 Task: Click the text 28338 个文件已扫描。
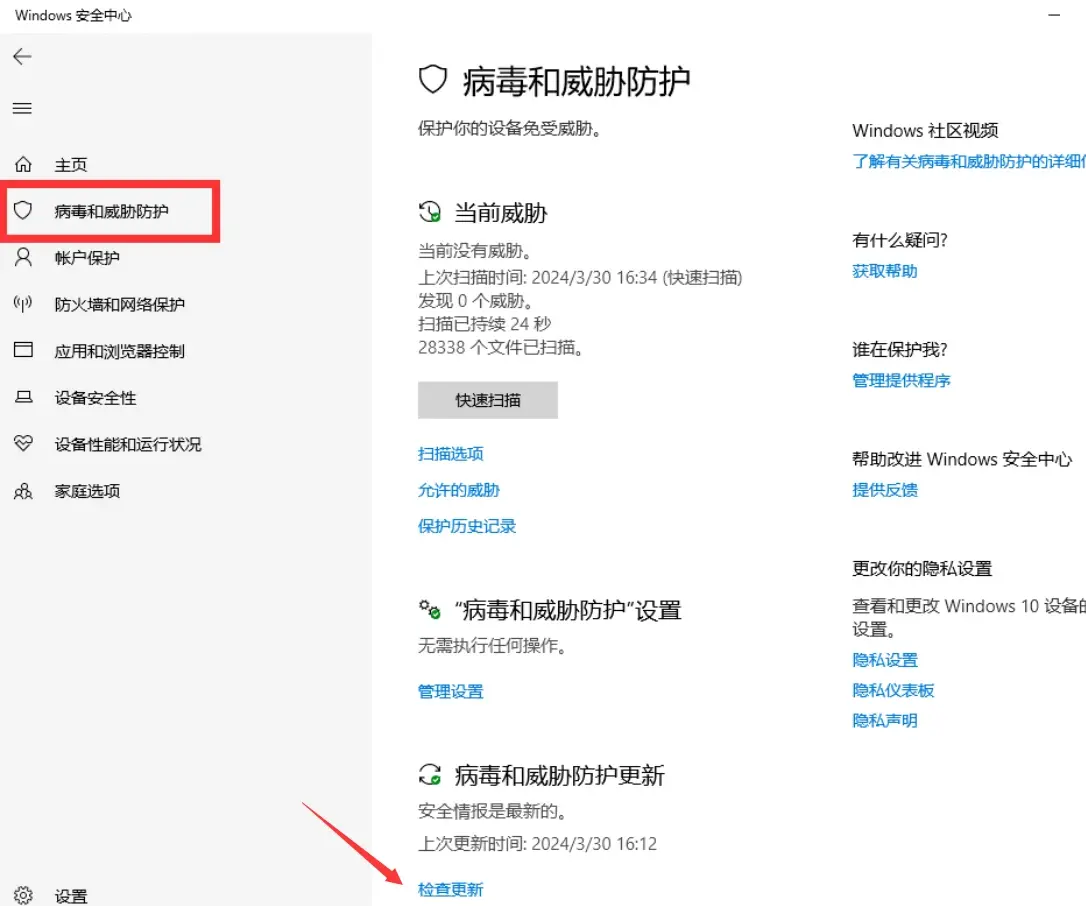pyautogui.click(x=501, y=347)
